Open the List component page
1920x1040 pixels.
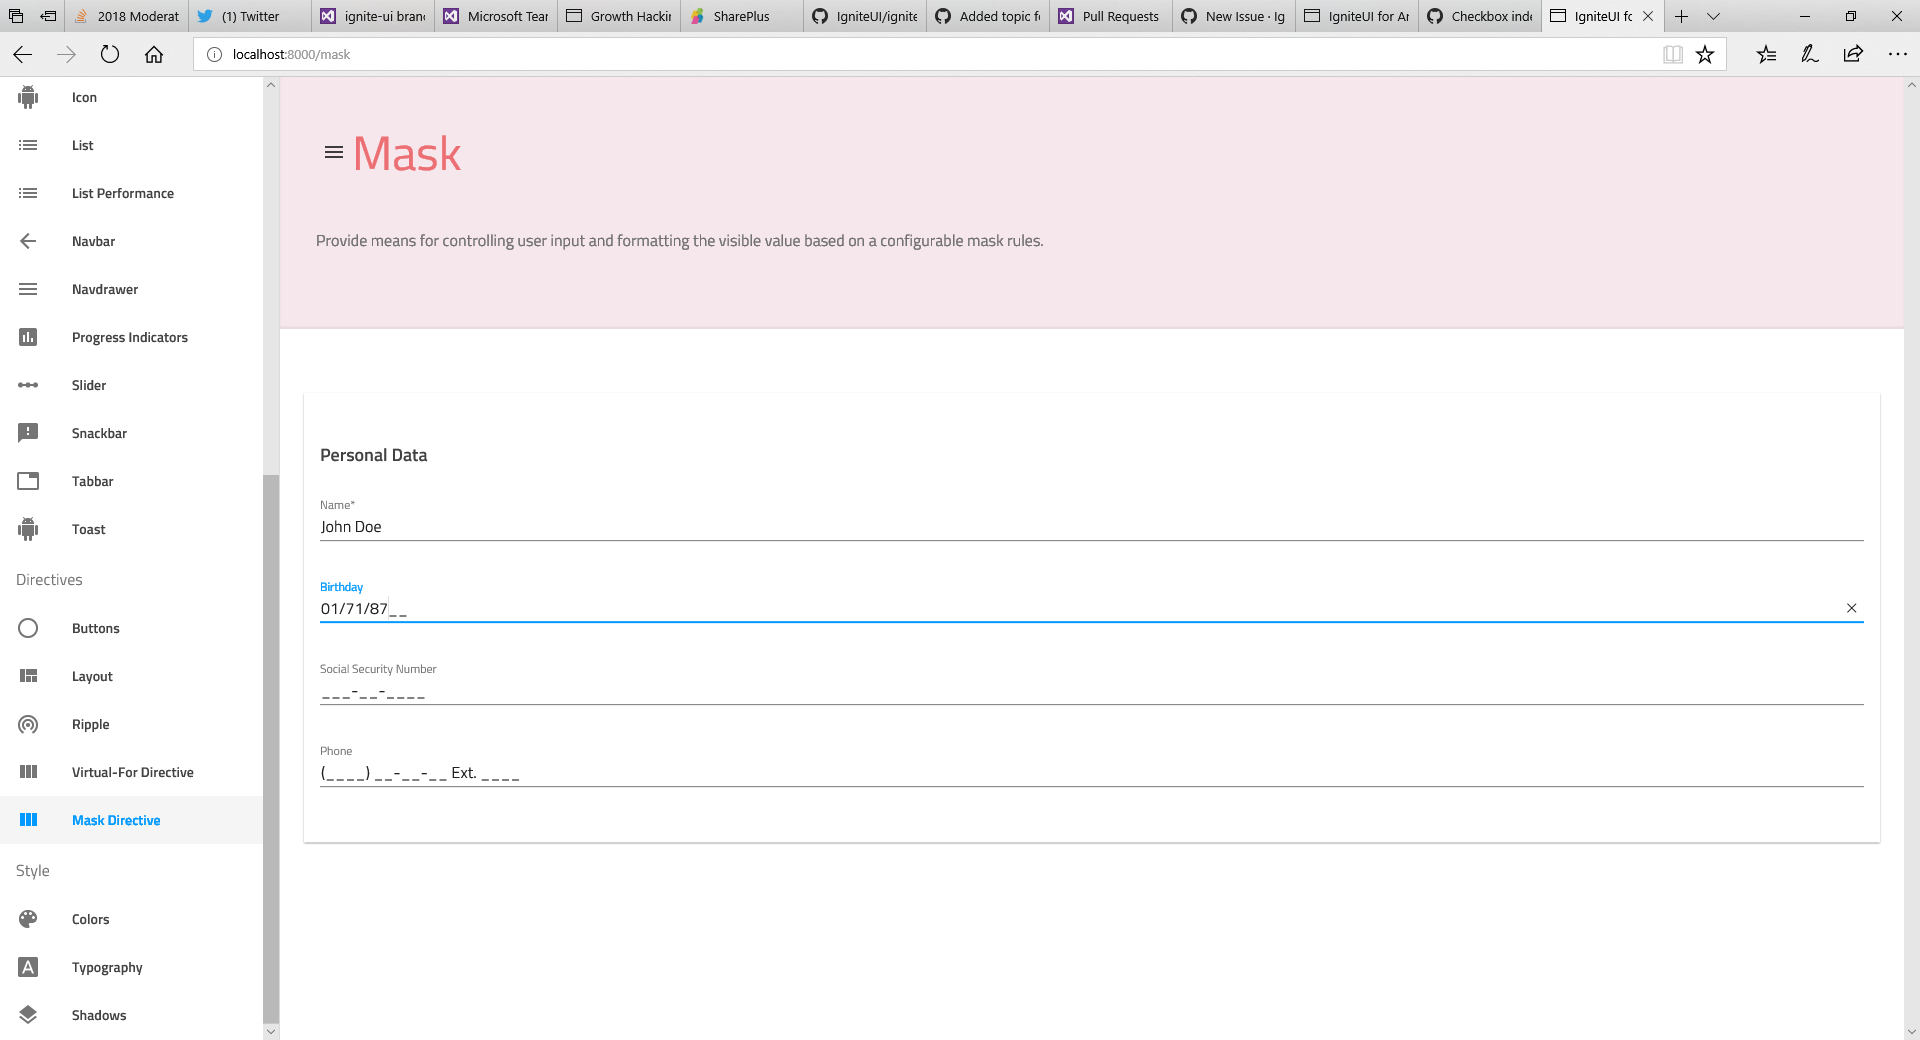[x=132, y=145]
